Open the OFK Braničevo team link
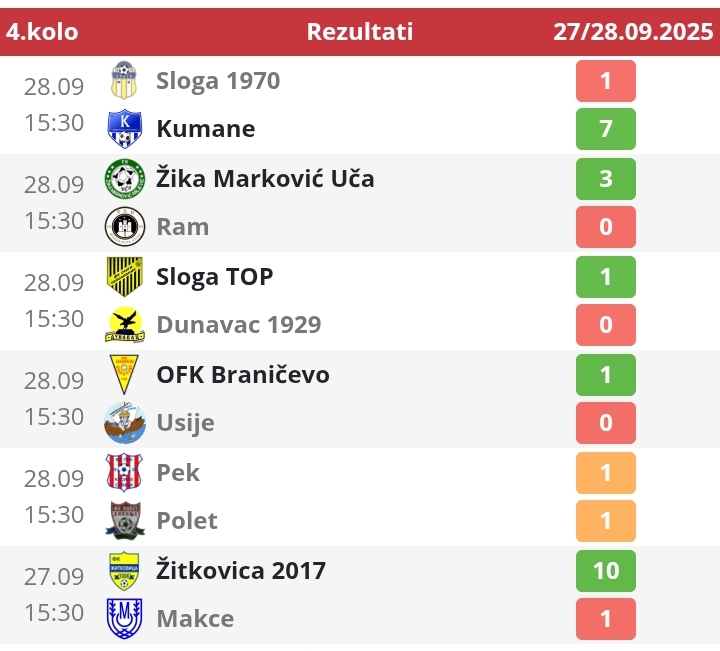Screen dimensions: 720x651 (243, 375)
